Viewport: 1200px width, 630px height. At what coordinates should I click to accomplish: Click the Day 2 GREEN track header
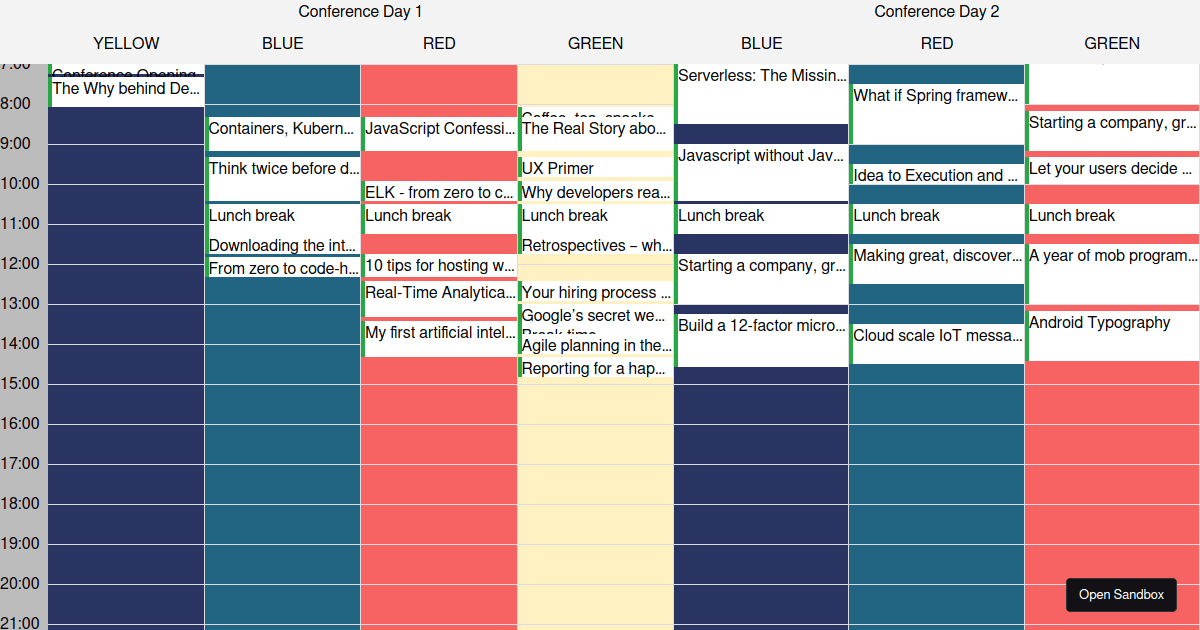[x=1112, y=43]
